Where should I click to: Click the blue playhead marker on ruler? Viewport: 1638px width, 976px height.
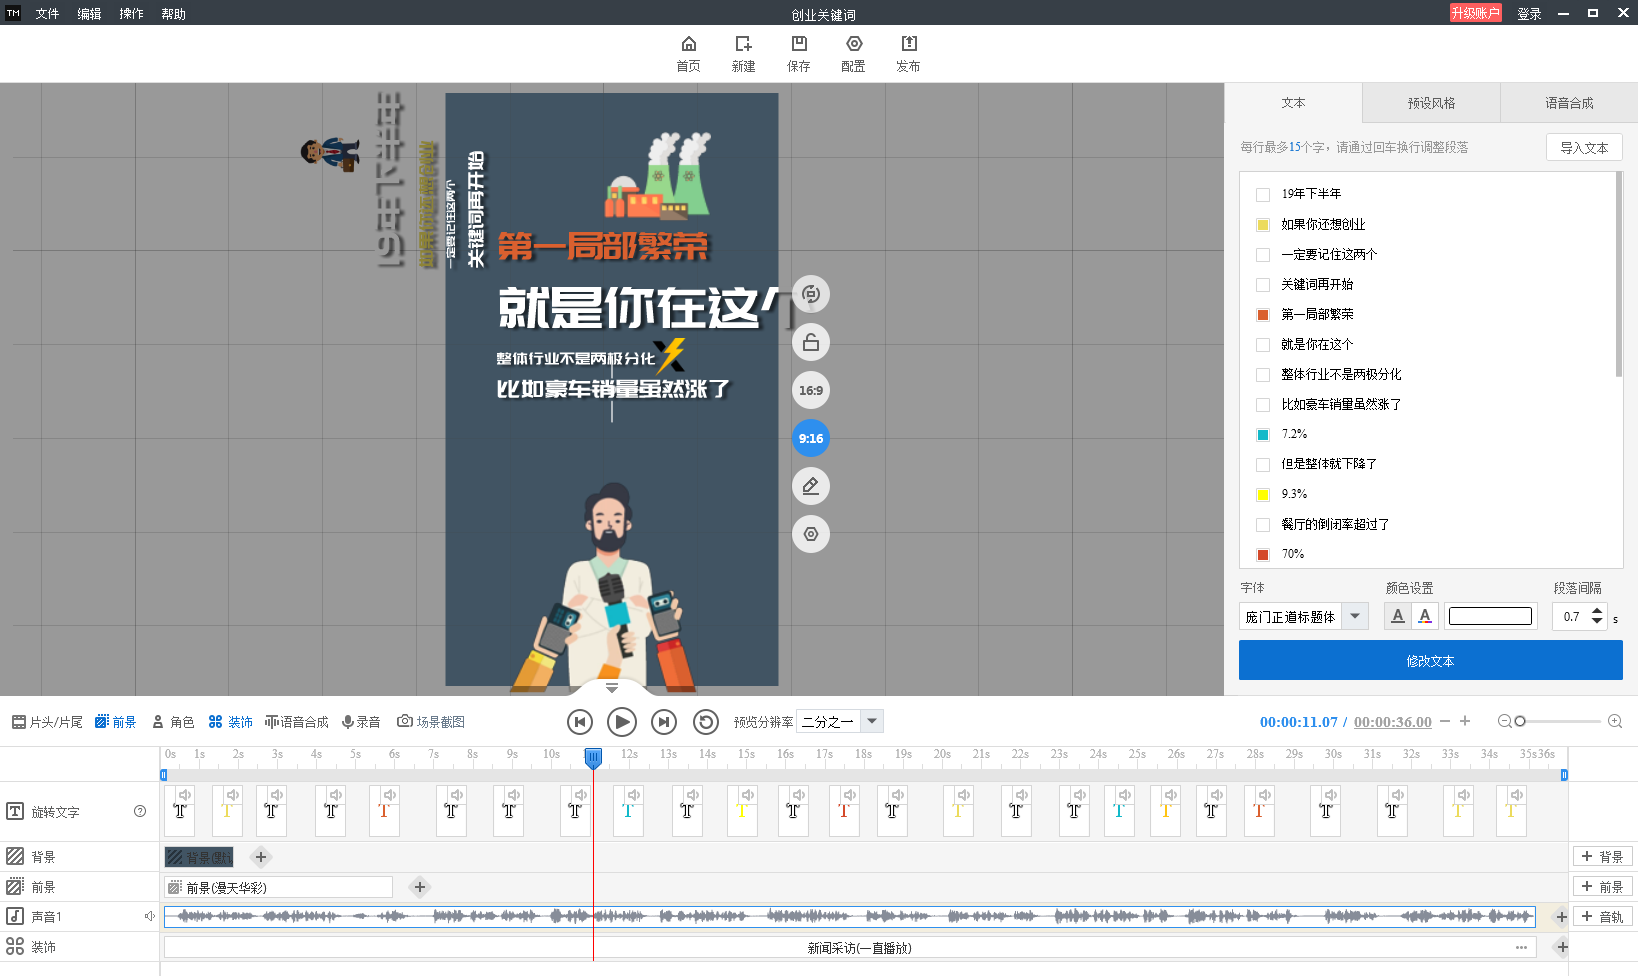click(x=593, y=758)
